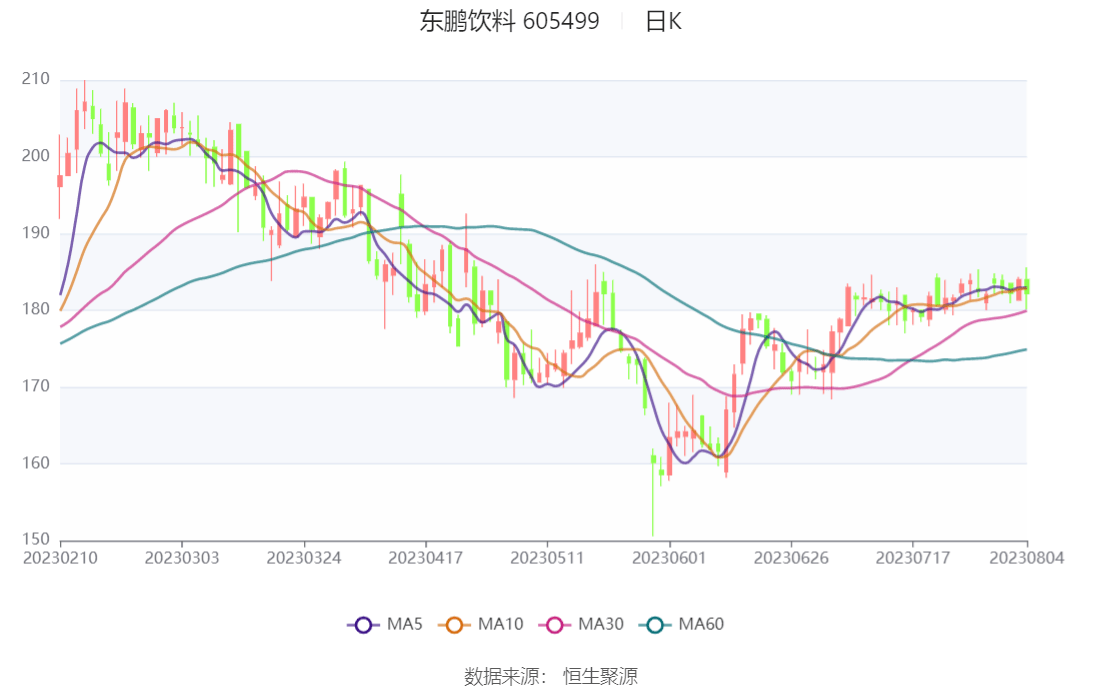This screenshot has height=689, width=1102.
Task: Click the 恒生聚源 data source text
Action: (600, 676)
